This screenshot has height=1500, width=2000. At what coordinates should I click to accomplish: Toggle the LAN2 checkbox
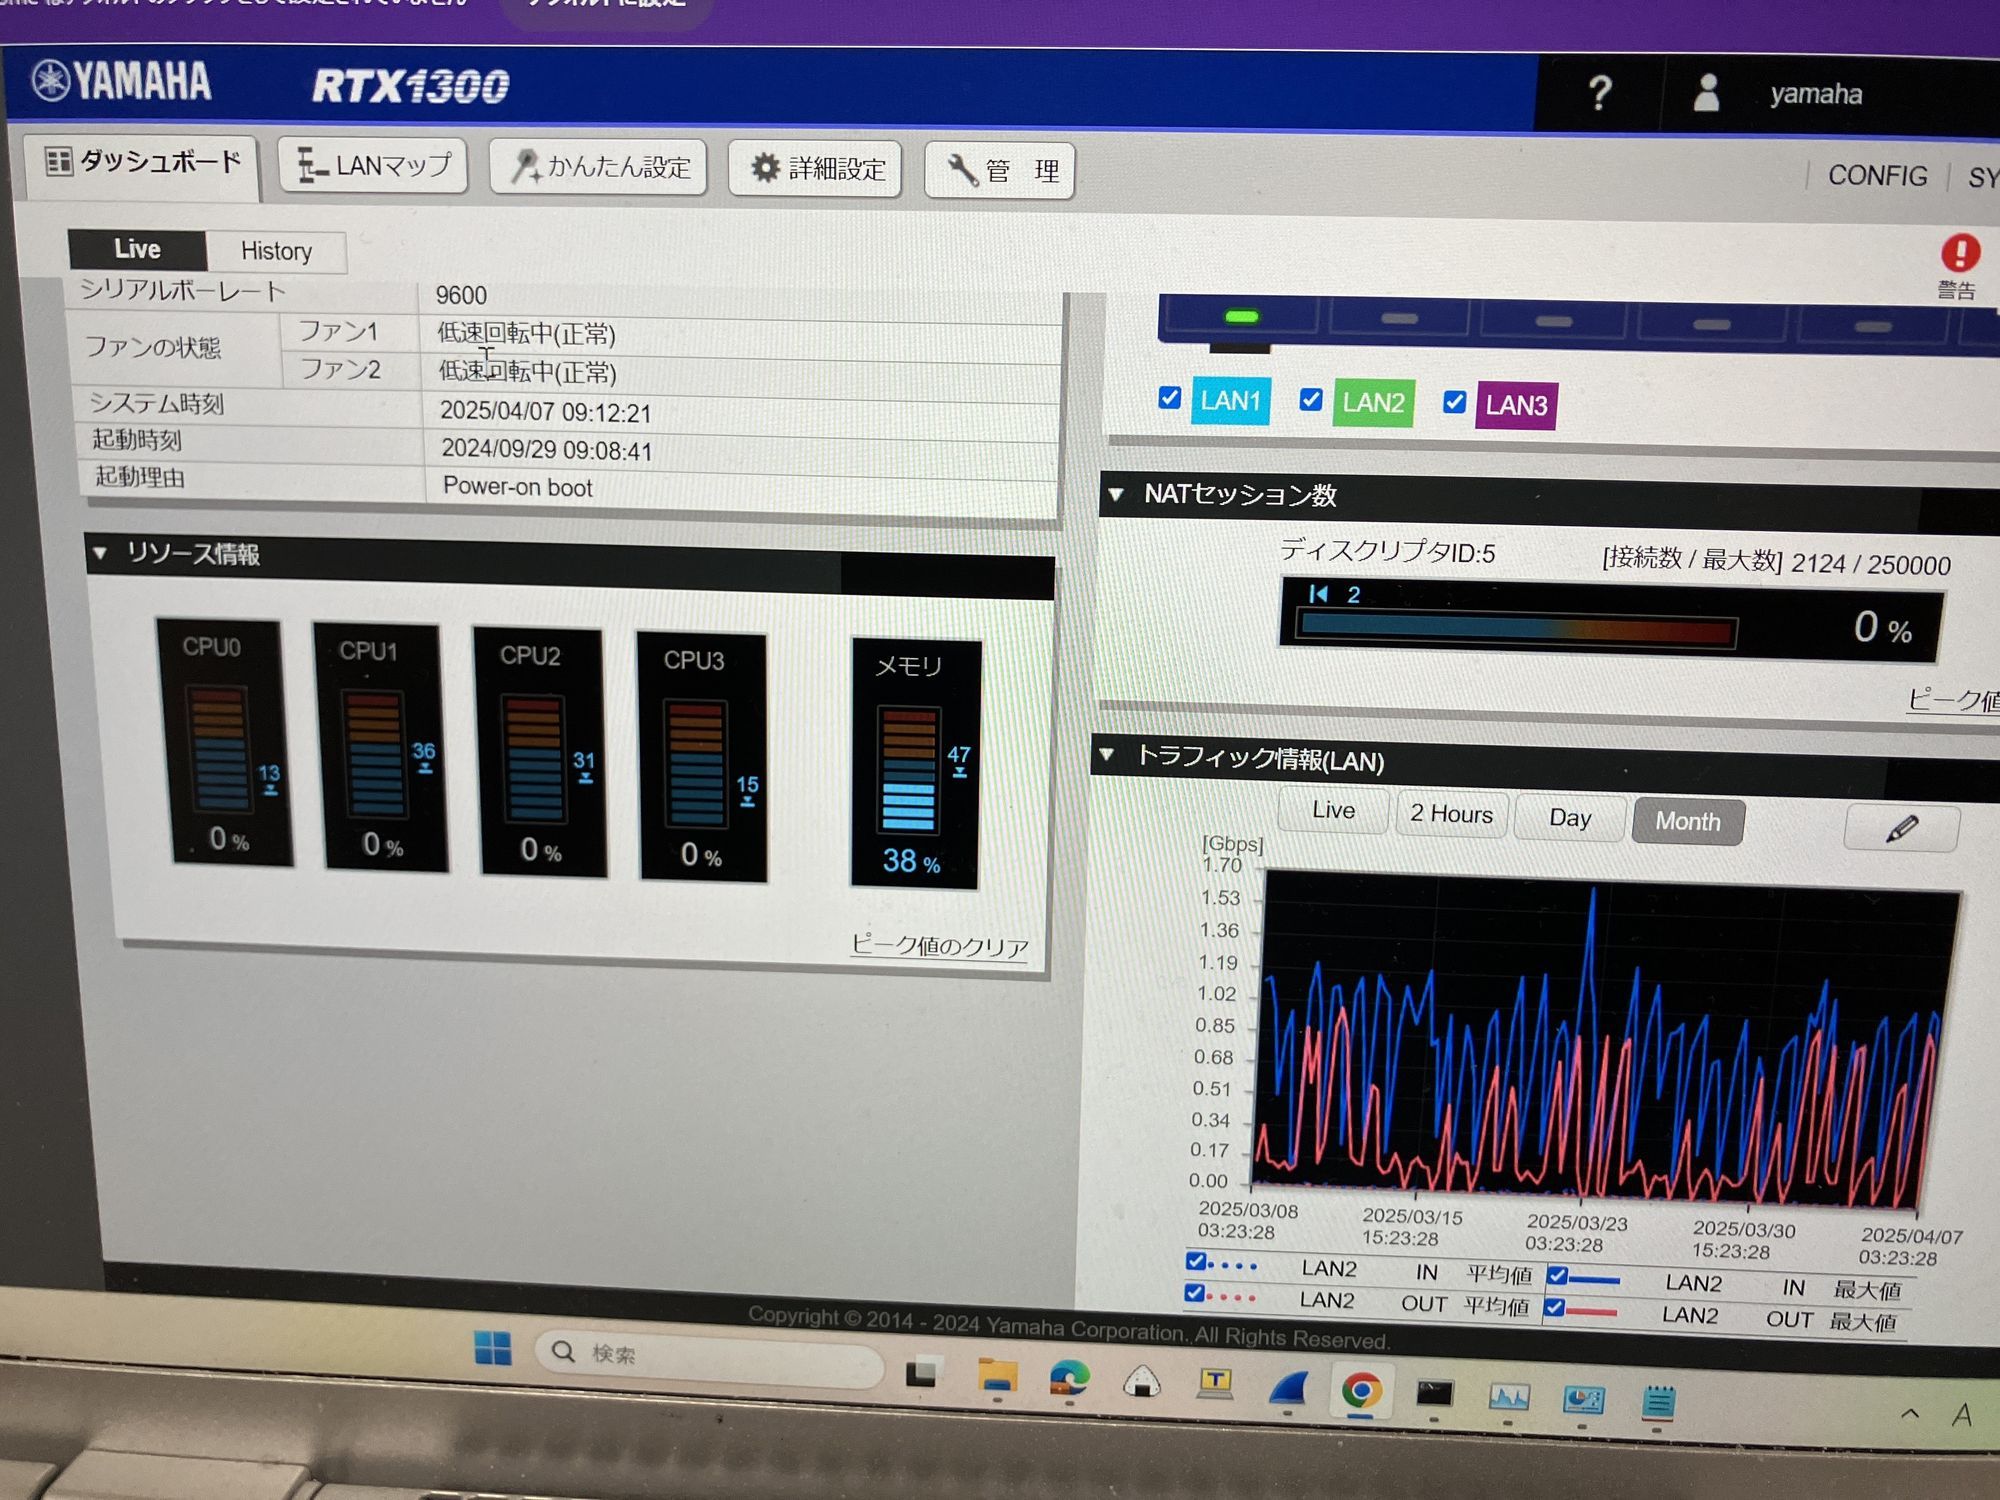click(1311, 400)
